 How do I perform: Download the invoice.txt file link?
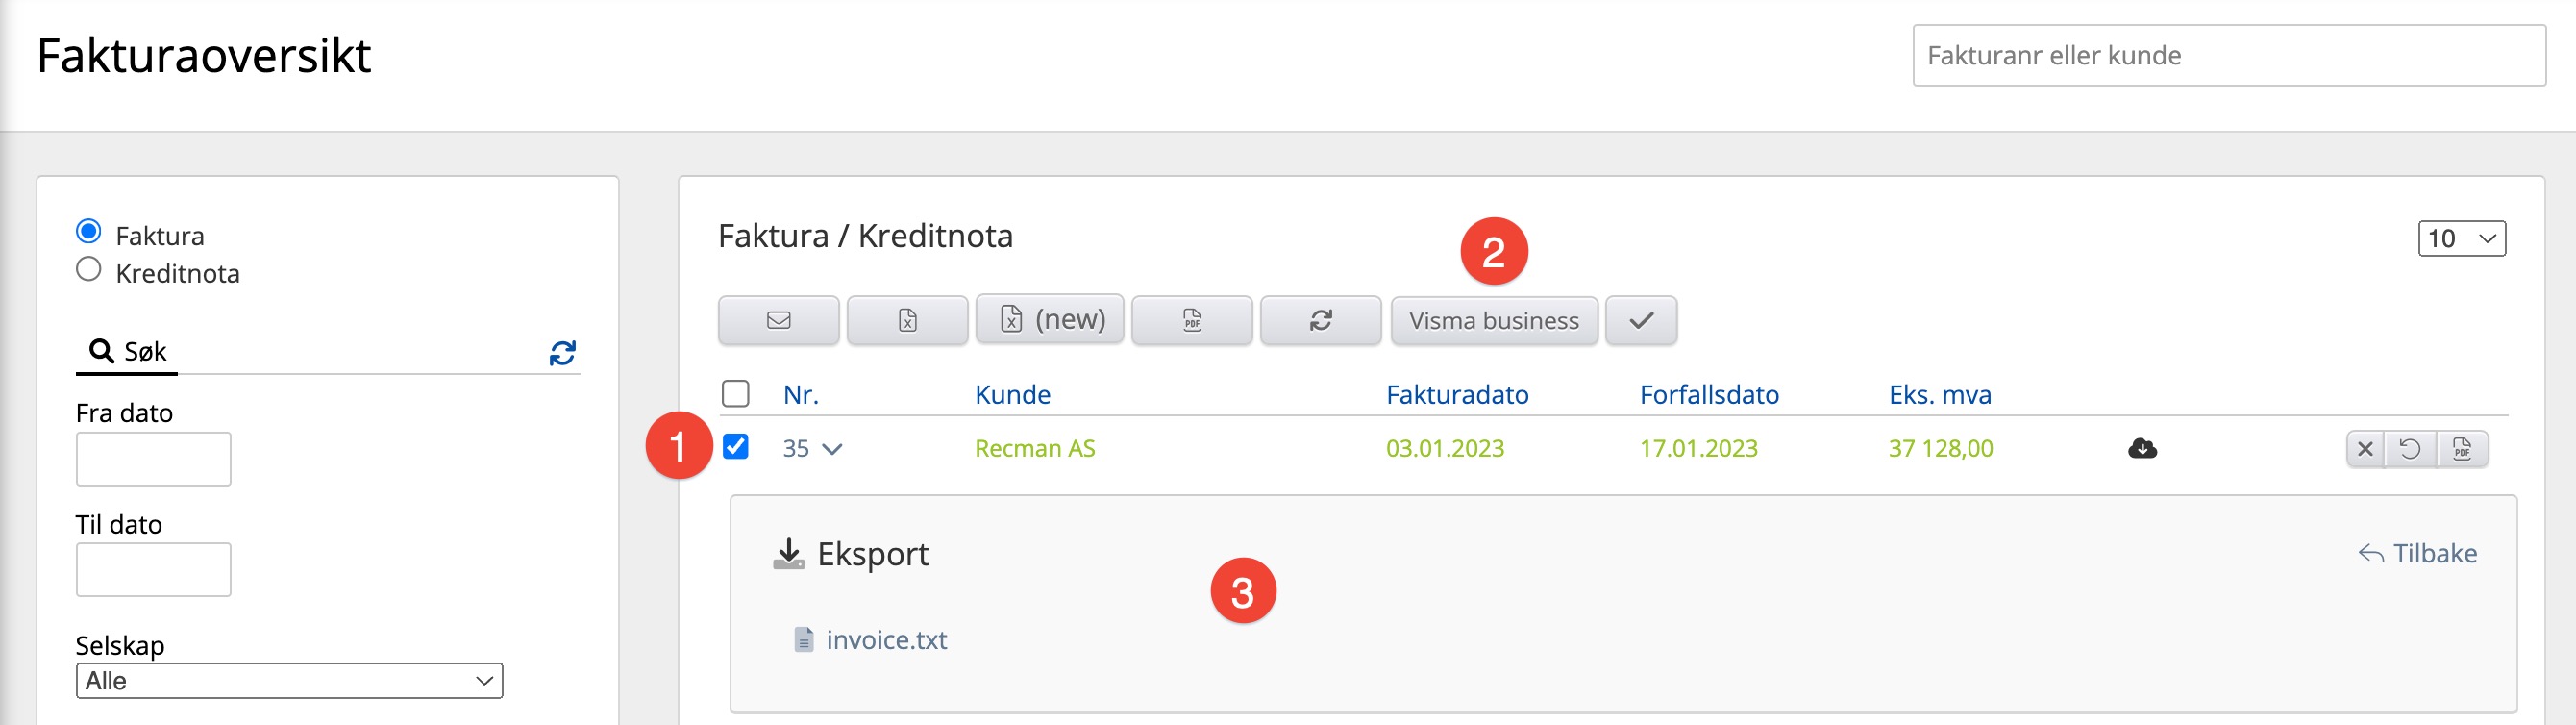pyautogui.click(x=885, y=640)
